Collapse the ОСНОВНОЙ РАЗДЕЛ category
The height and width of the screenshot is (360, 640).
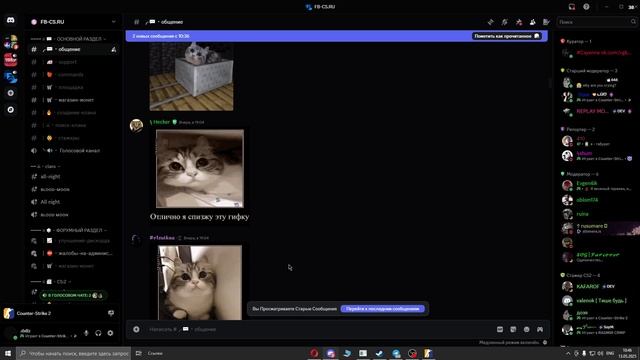pyautogui.click(x=69, y=39)
